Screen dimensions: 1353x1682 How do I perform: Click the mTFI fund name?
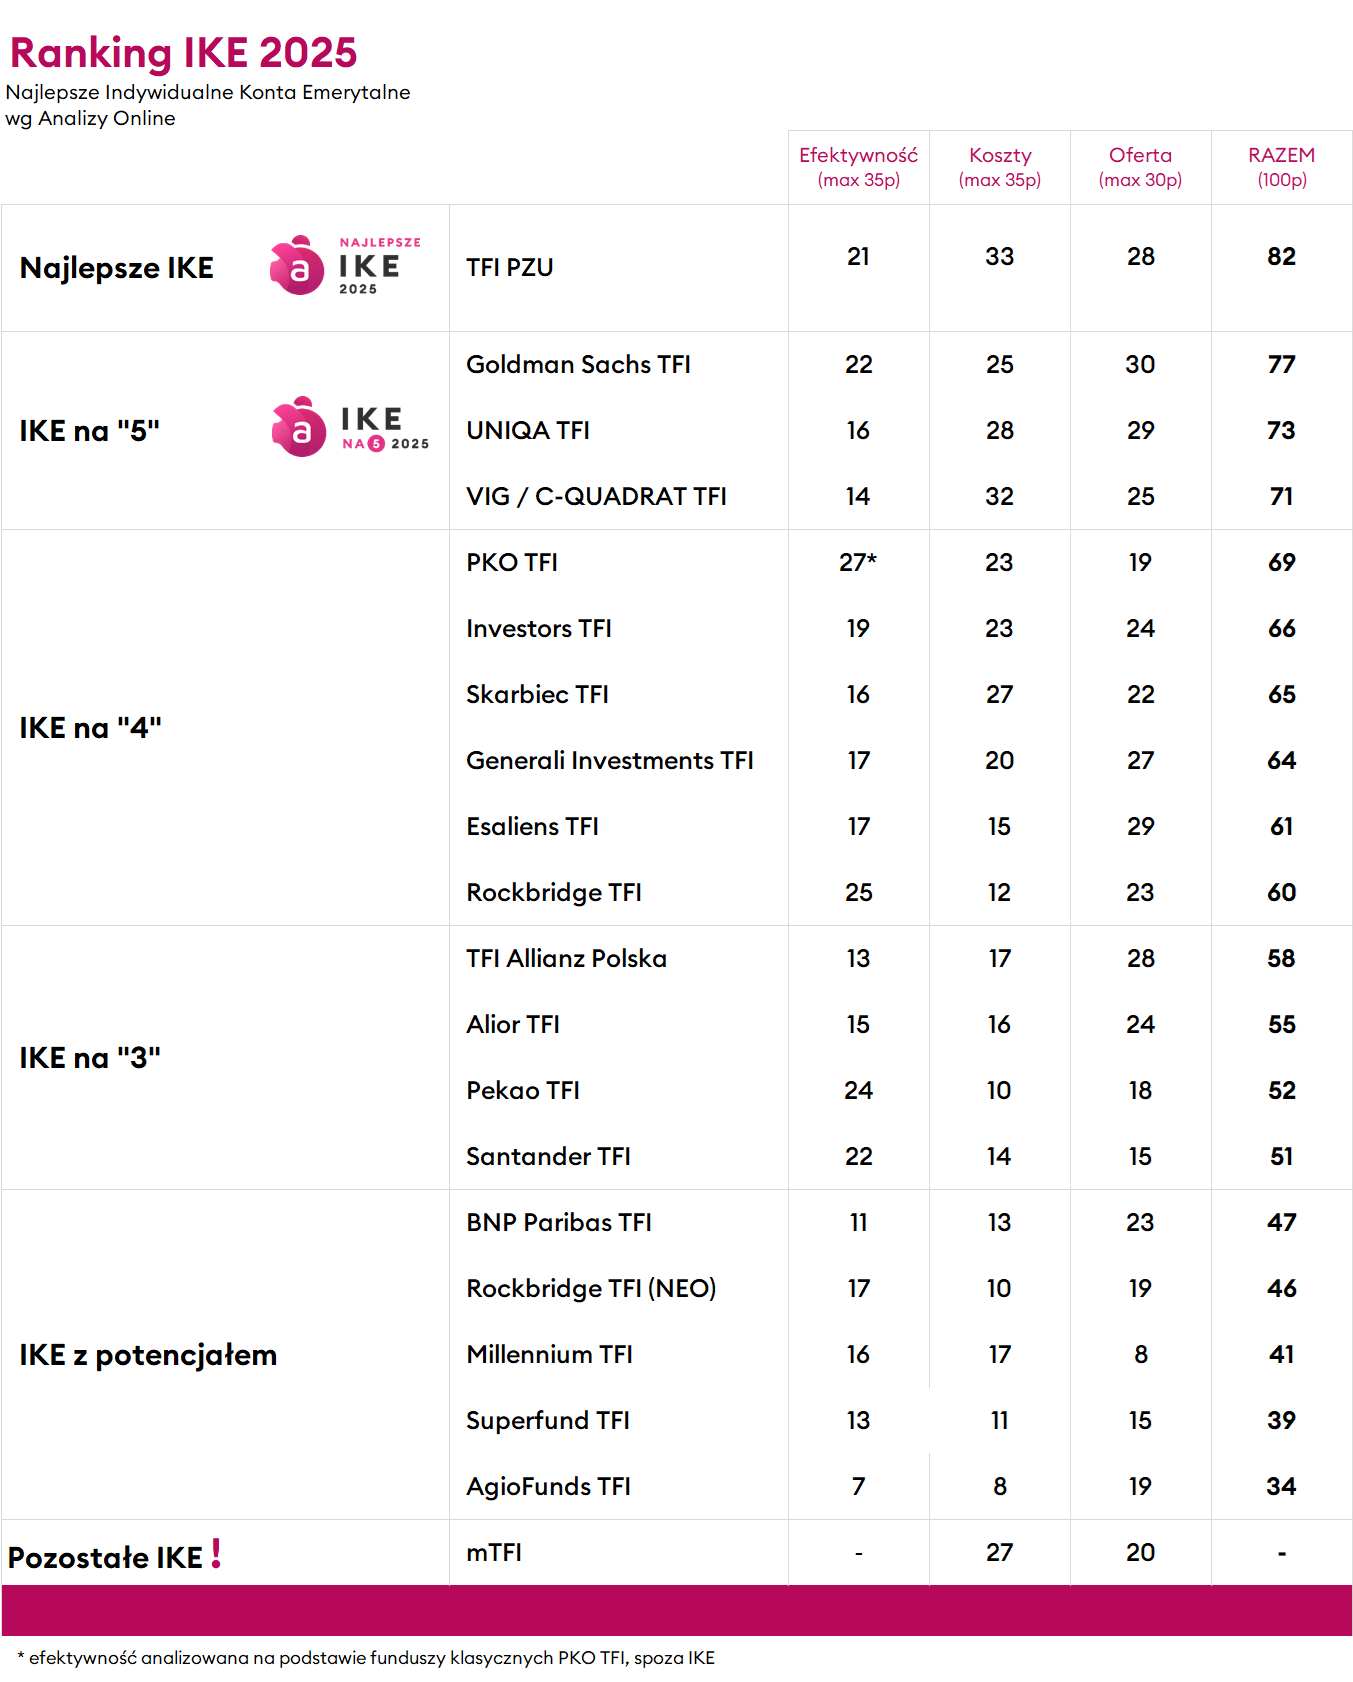494,1553
